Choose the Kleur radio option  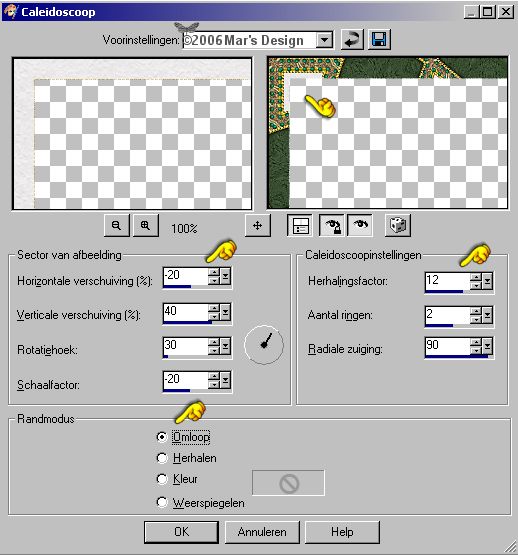(162, 479)
